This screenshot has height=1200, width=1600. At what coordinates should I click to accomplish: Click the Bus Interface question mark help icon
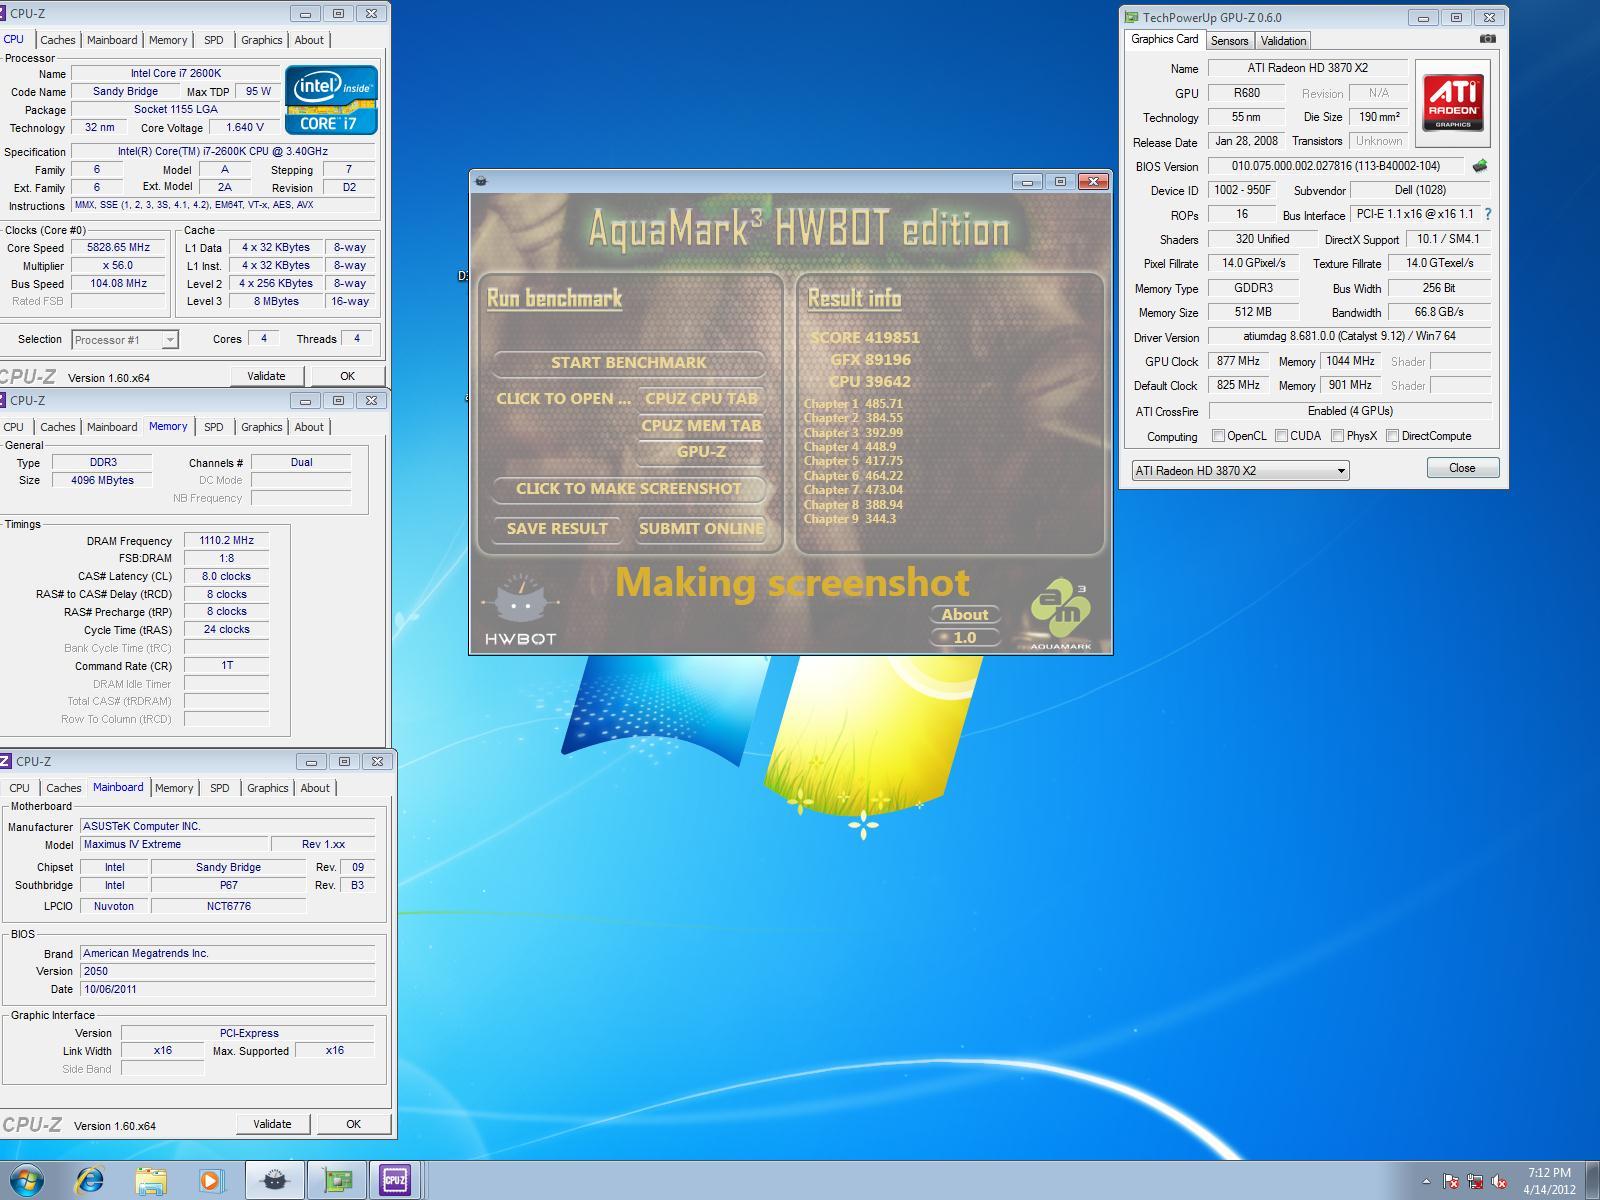(x=1488, y=214)
